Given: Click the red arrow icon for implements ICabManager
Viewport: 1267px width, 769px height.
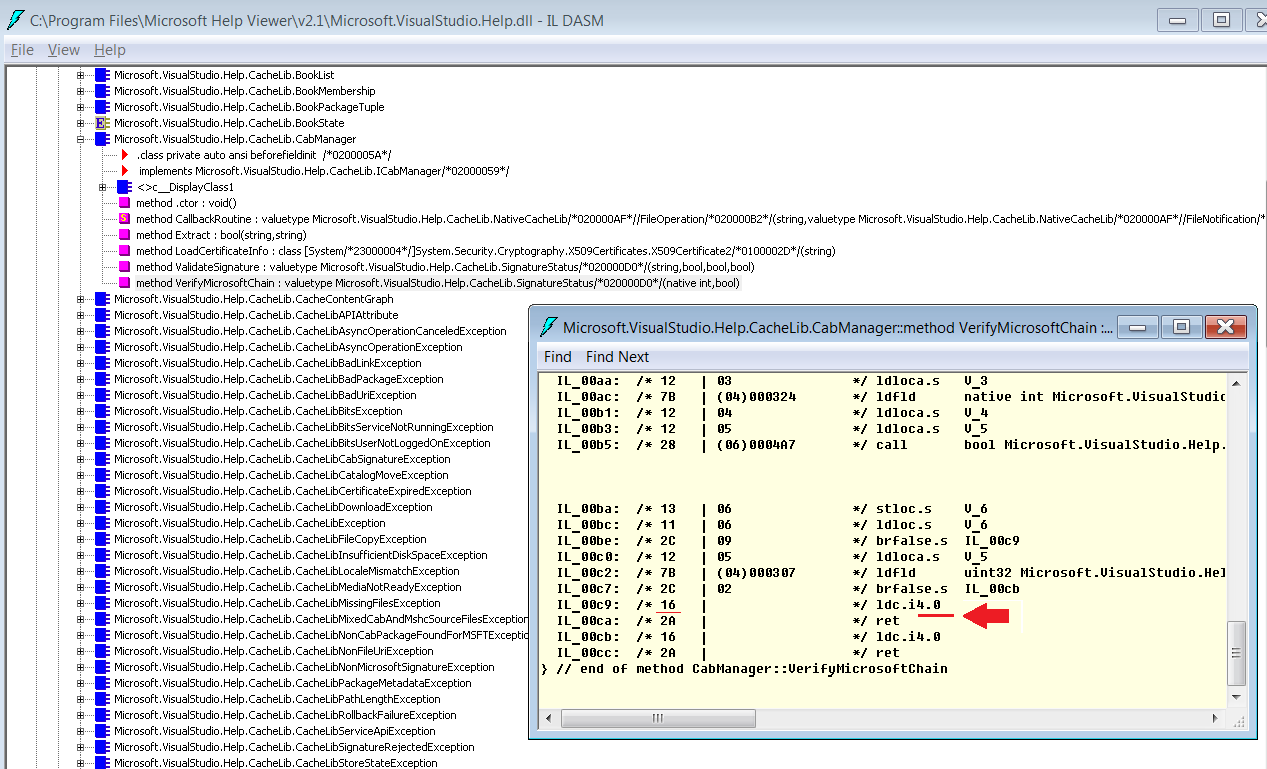Looking at the screenshot, I should tap(125, 171).
